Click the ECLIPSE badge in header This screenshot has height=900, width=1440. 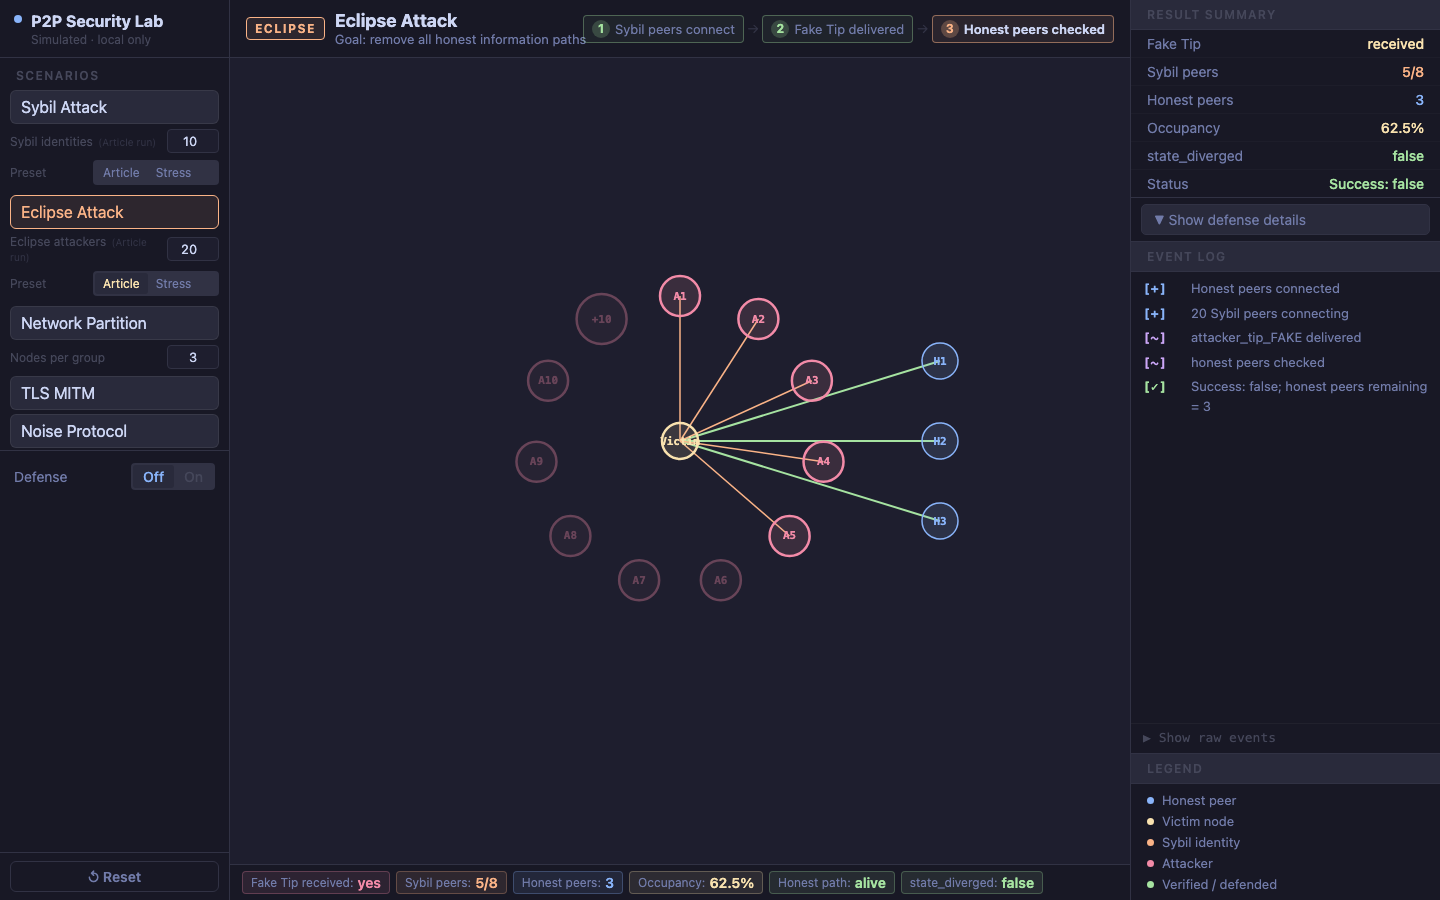285,29
